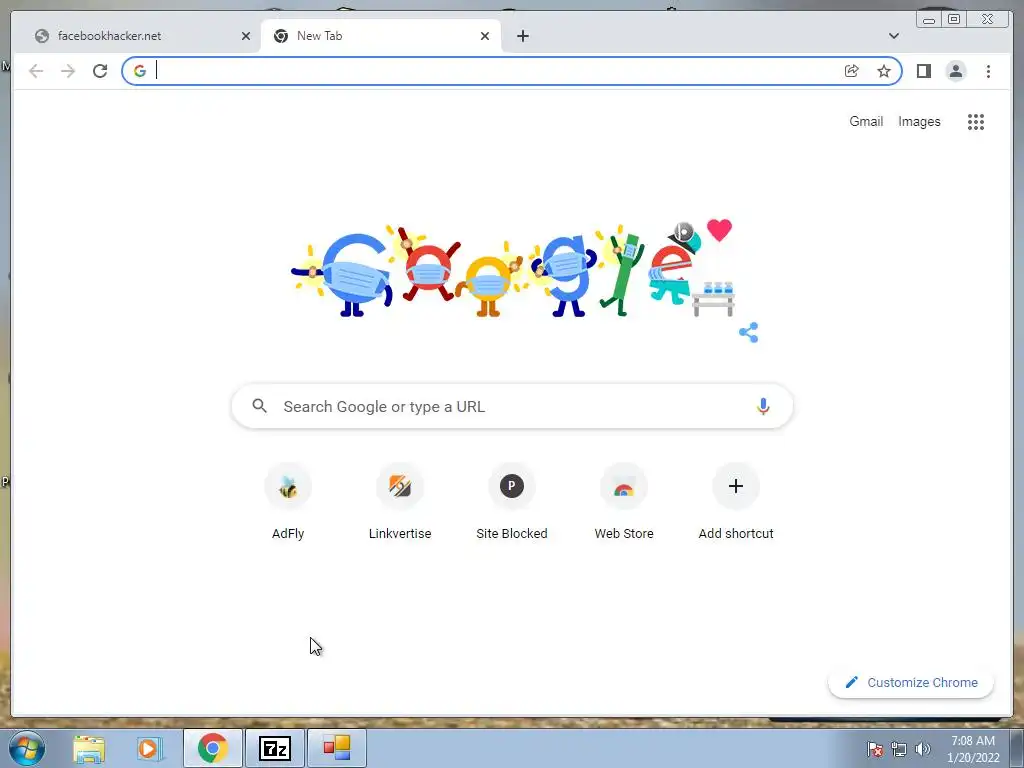
Task: Go forward with the forward arrow
Action: [x=68, y=71]
